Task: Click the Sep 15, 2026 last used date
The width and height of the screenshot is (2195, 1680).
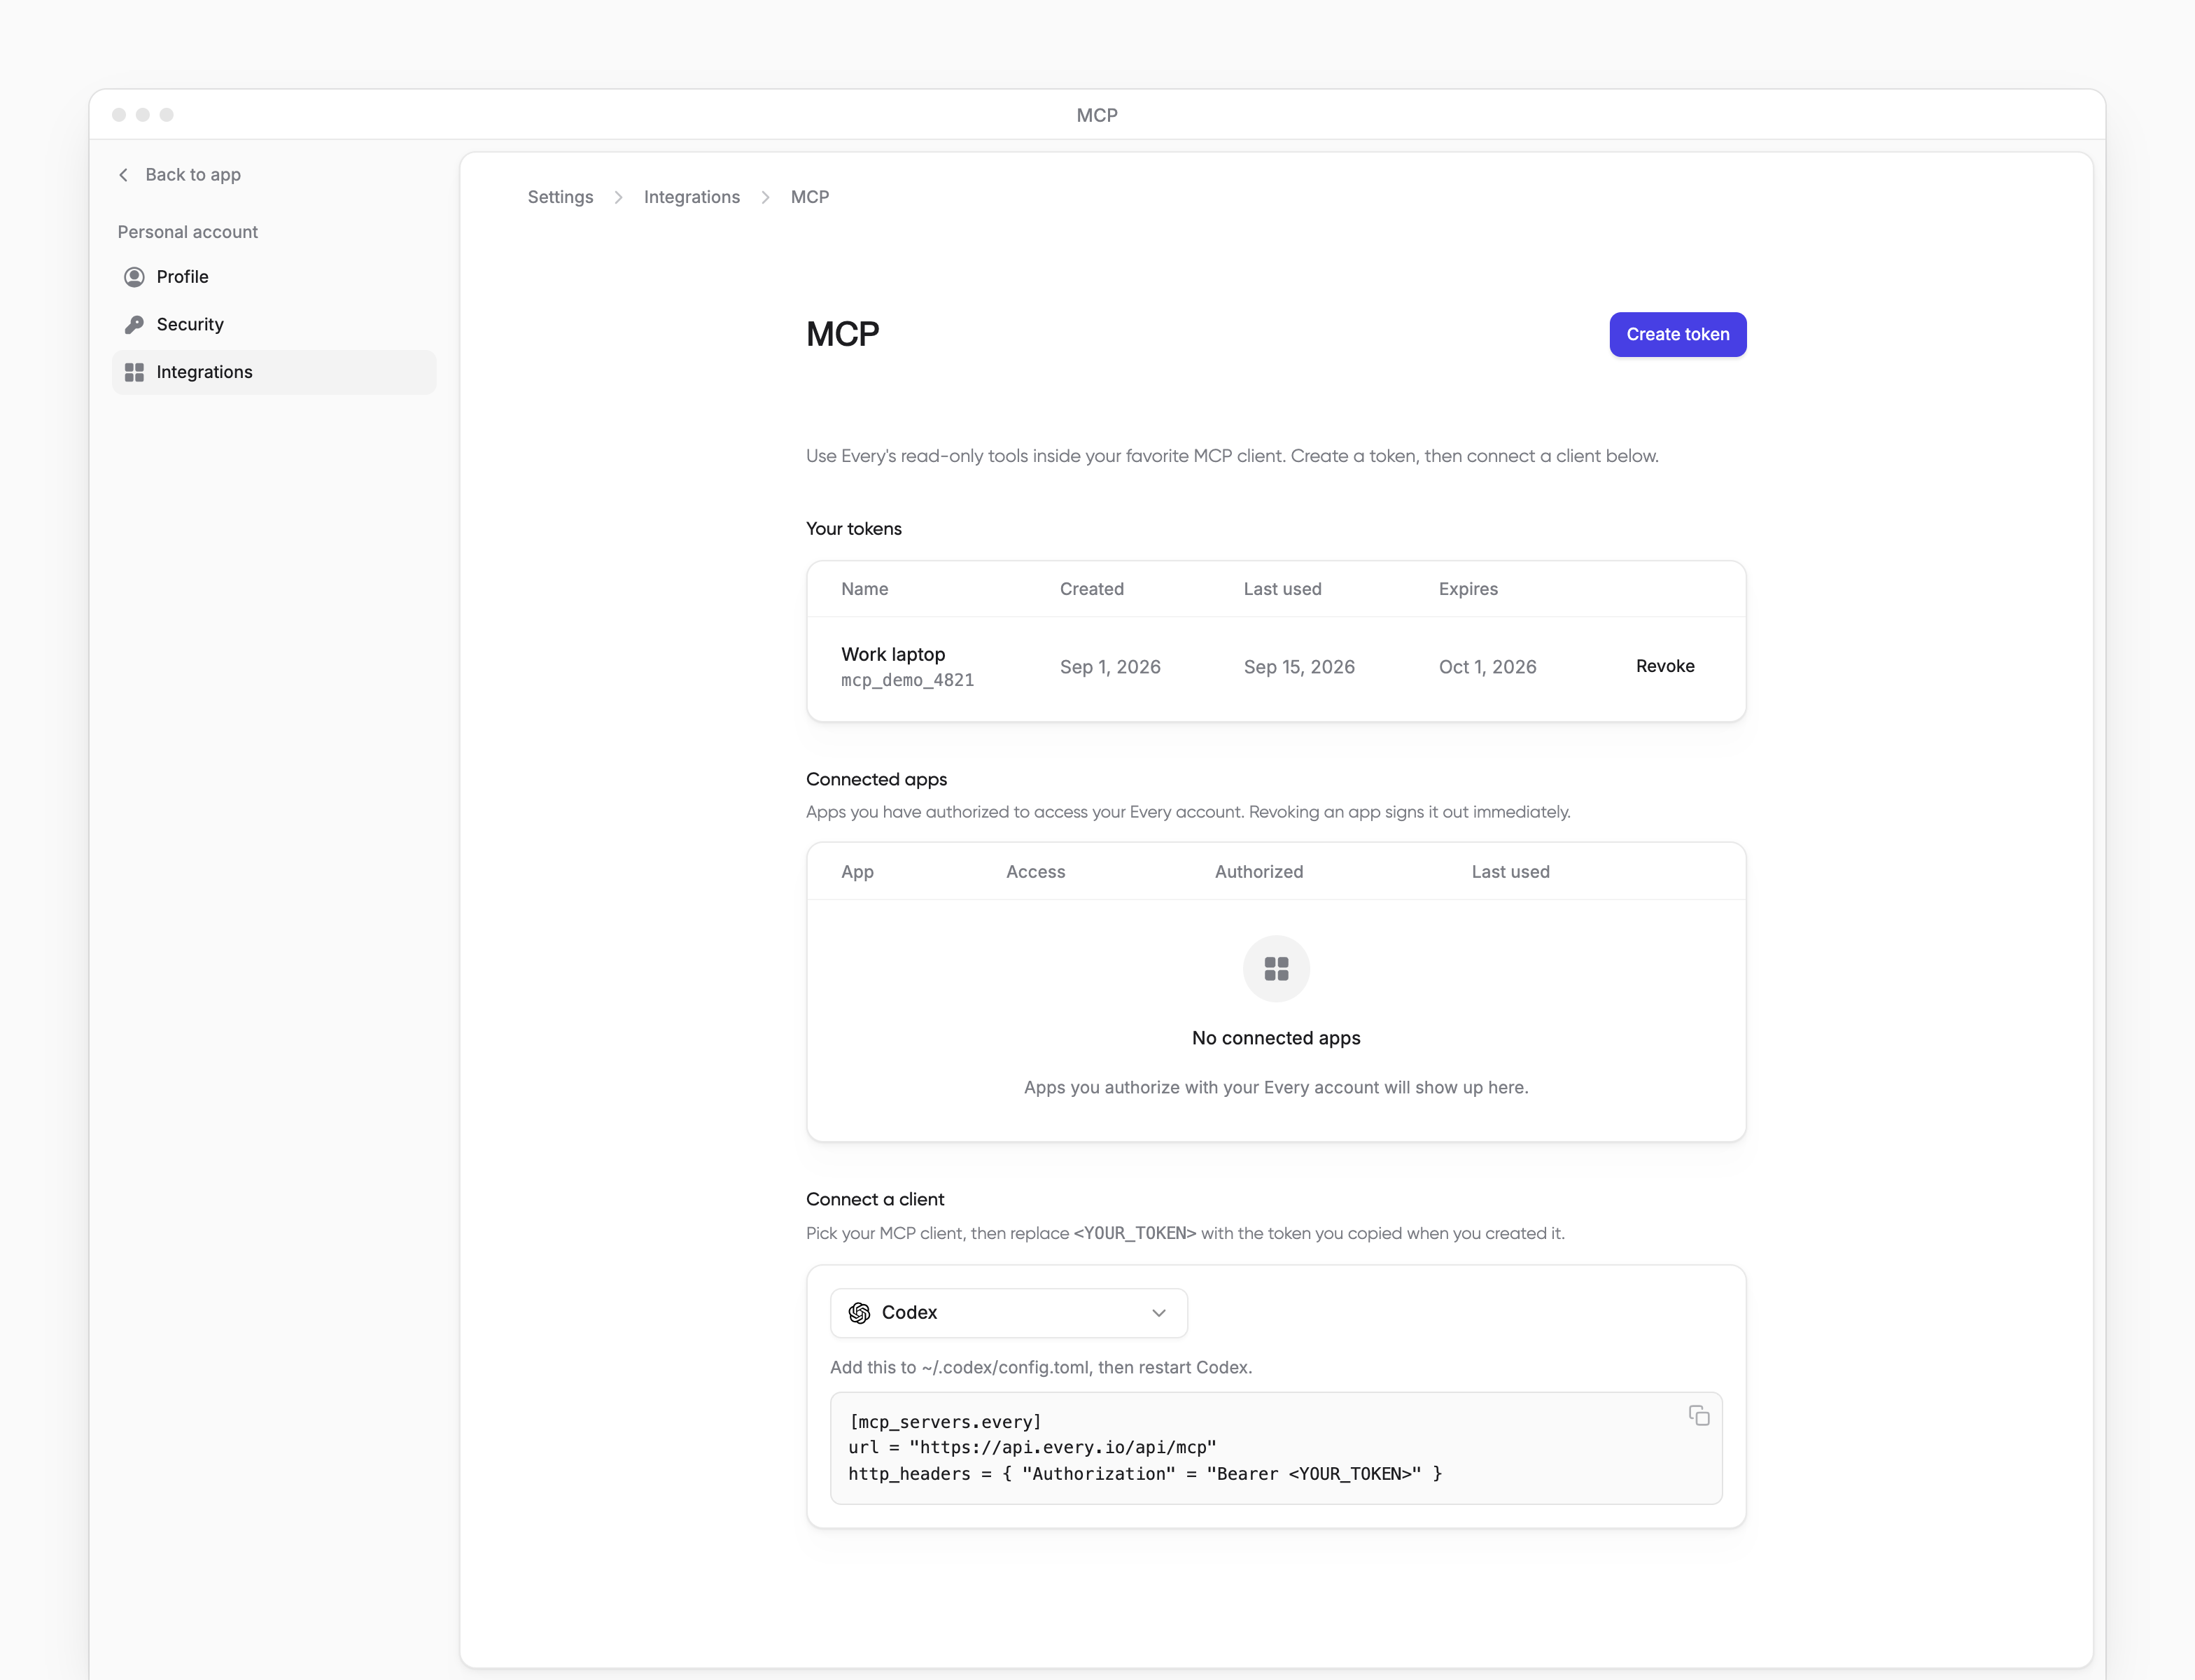Action: click(1298, 667)
